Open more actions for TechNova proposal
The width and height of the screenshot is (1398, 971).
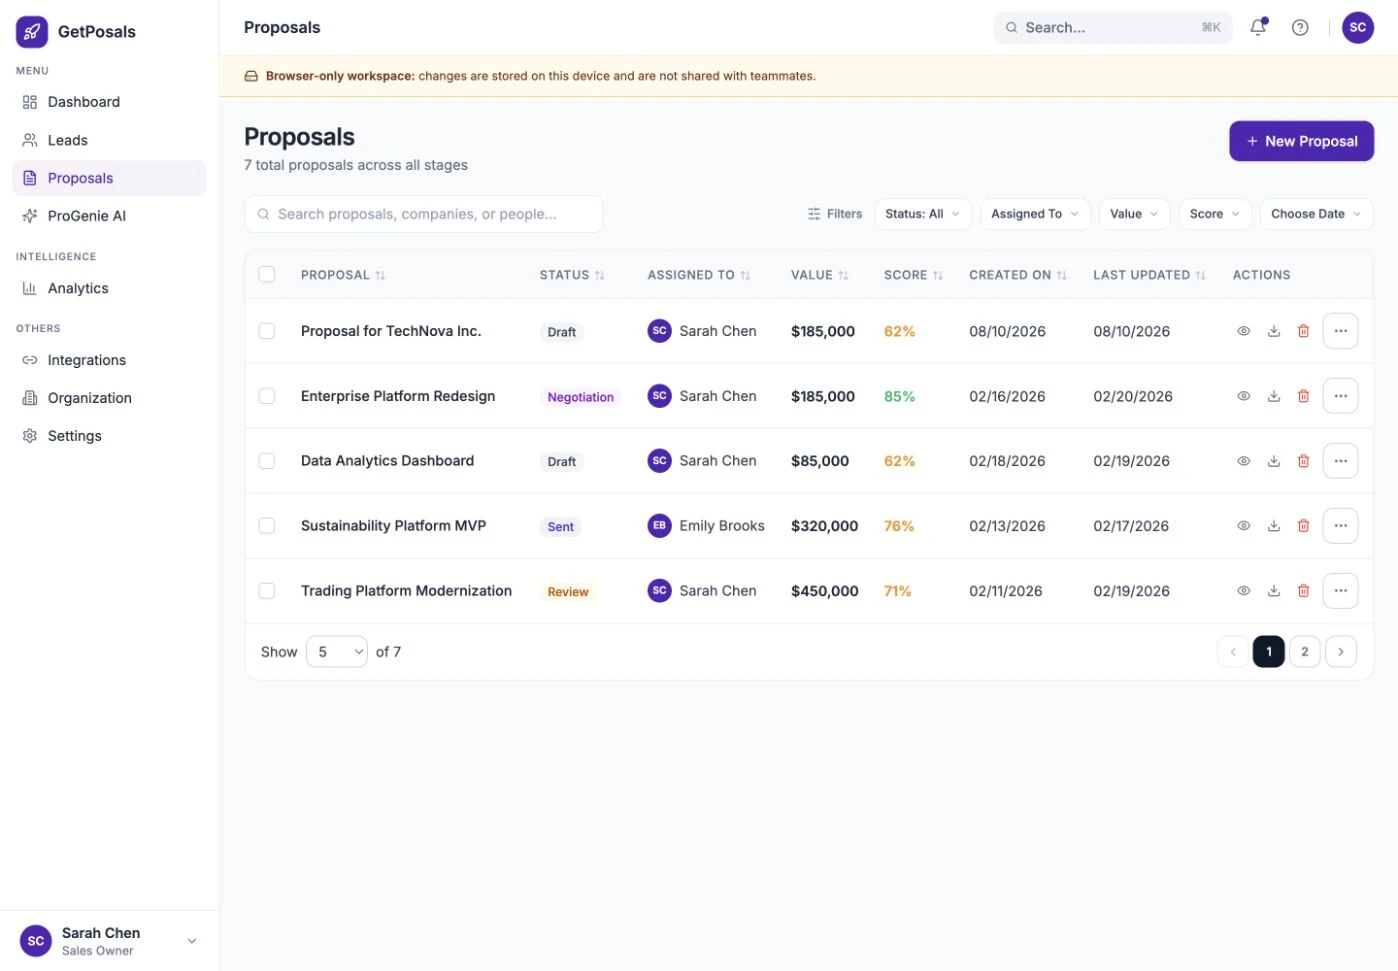click(x=1340, y=331)
